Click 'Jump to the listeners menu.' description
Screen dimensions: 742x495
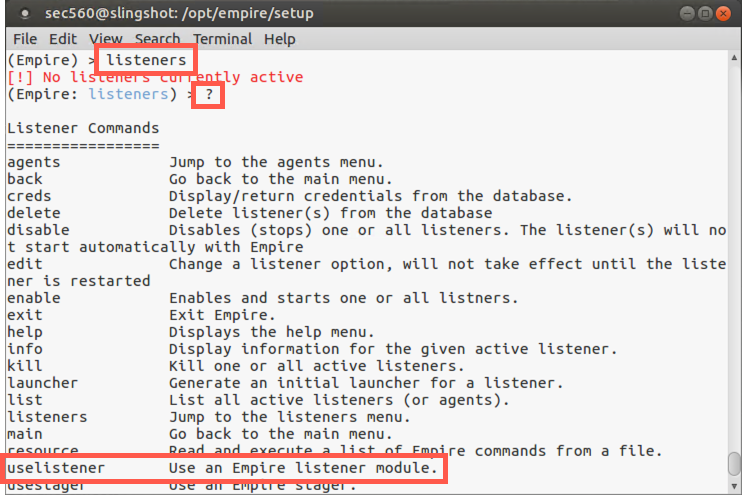point(290,417)
